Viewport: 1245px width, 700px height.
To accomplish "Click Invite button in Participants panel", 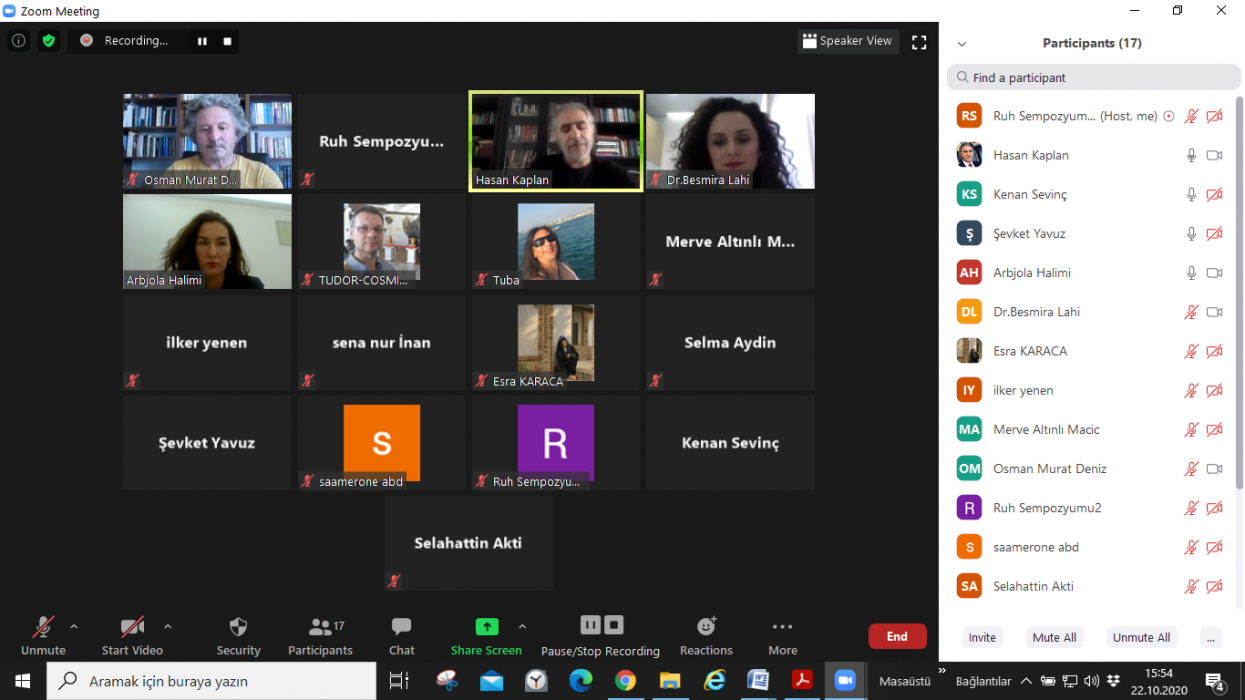I will [982, 637].
